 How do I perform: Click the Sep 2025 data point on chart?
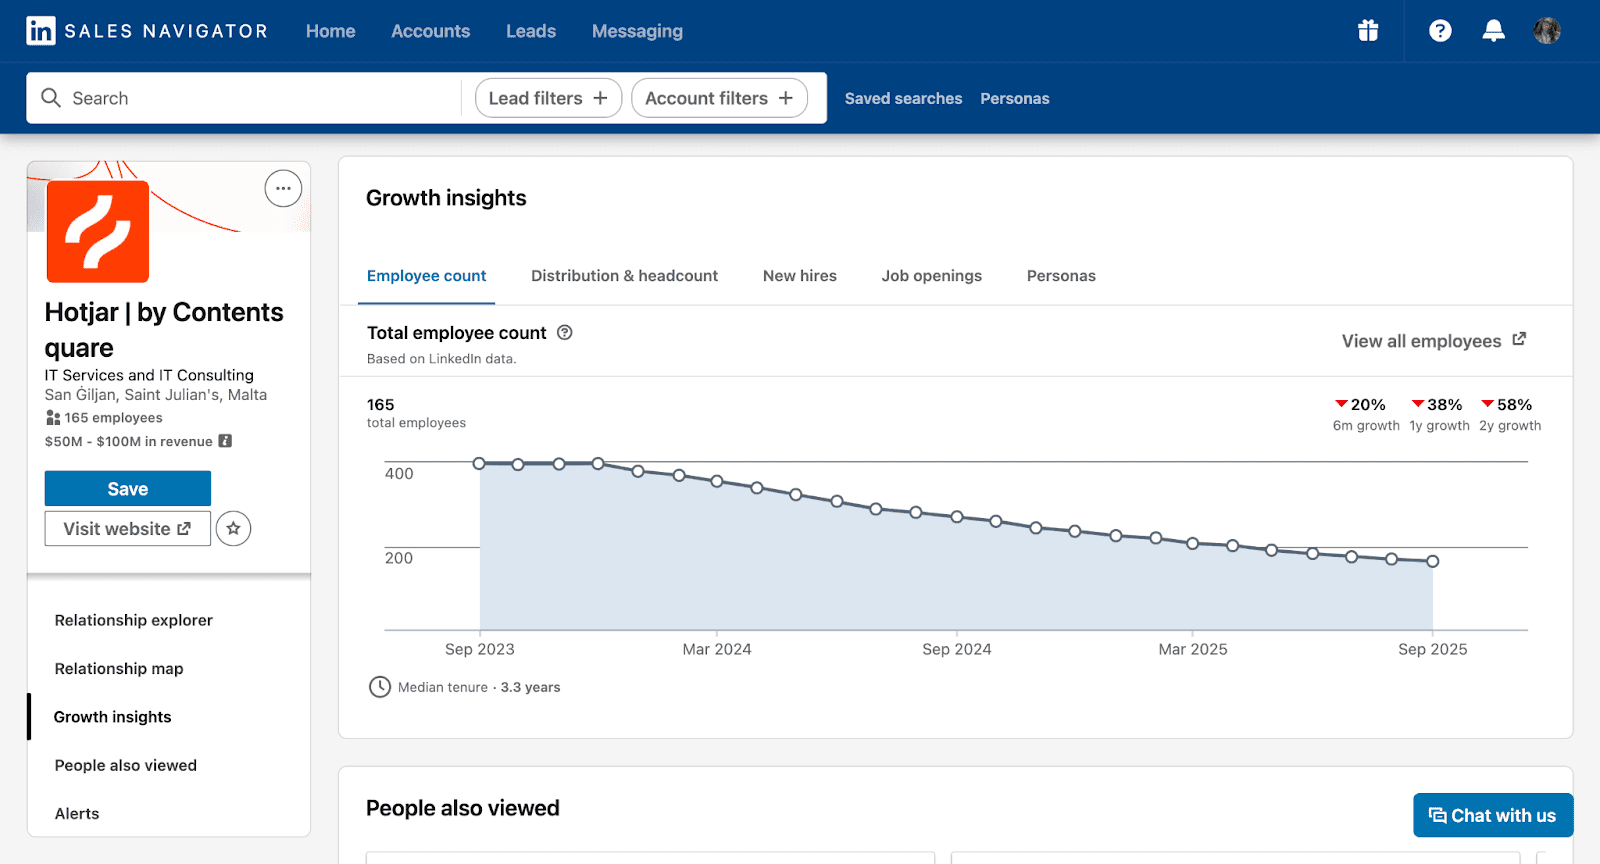1432,562
